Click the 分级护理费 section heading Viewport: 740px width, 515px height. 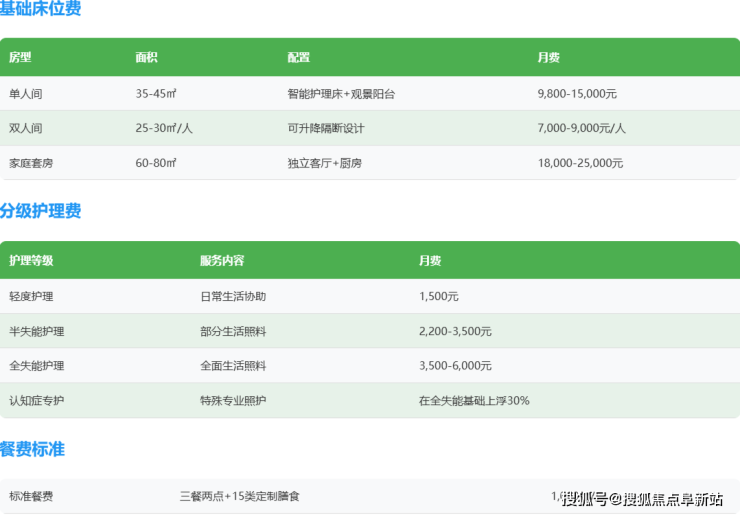[41, 211]
